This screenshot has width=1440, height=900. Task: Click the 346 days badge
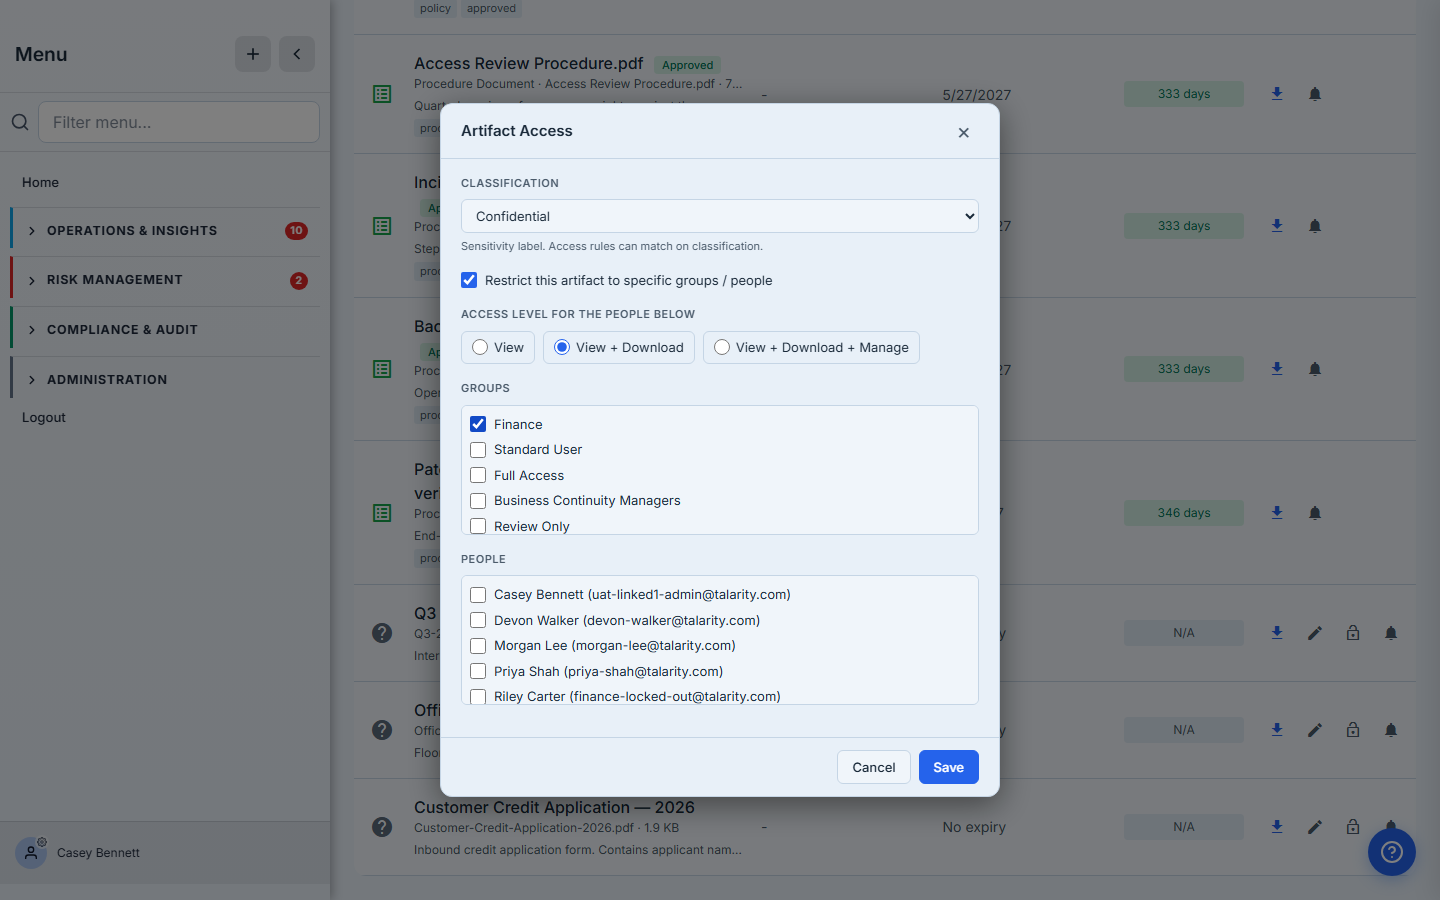click(x=1184, y=513)
